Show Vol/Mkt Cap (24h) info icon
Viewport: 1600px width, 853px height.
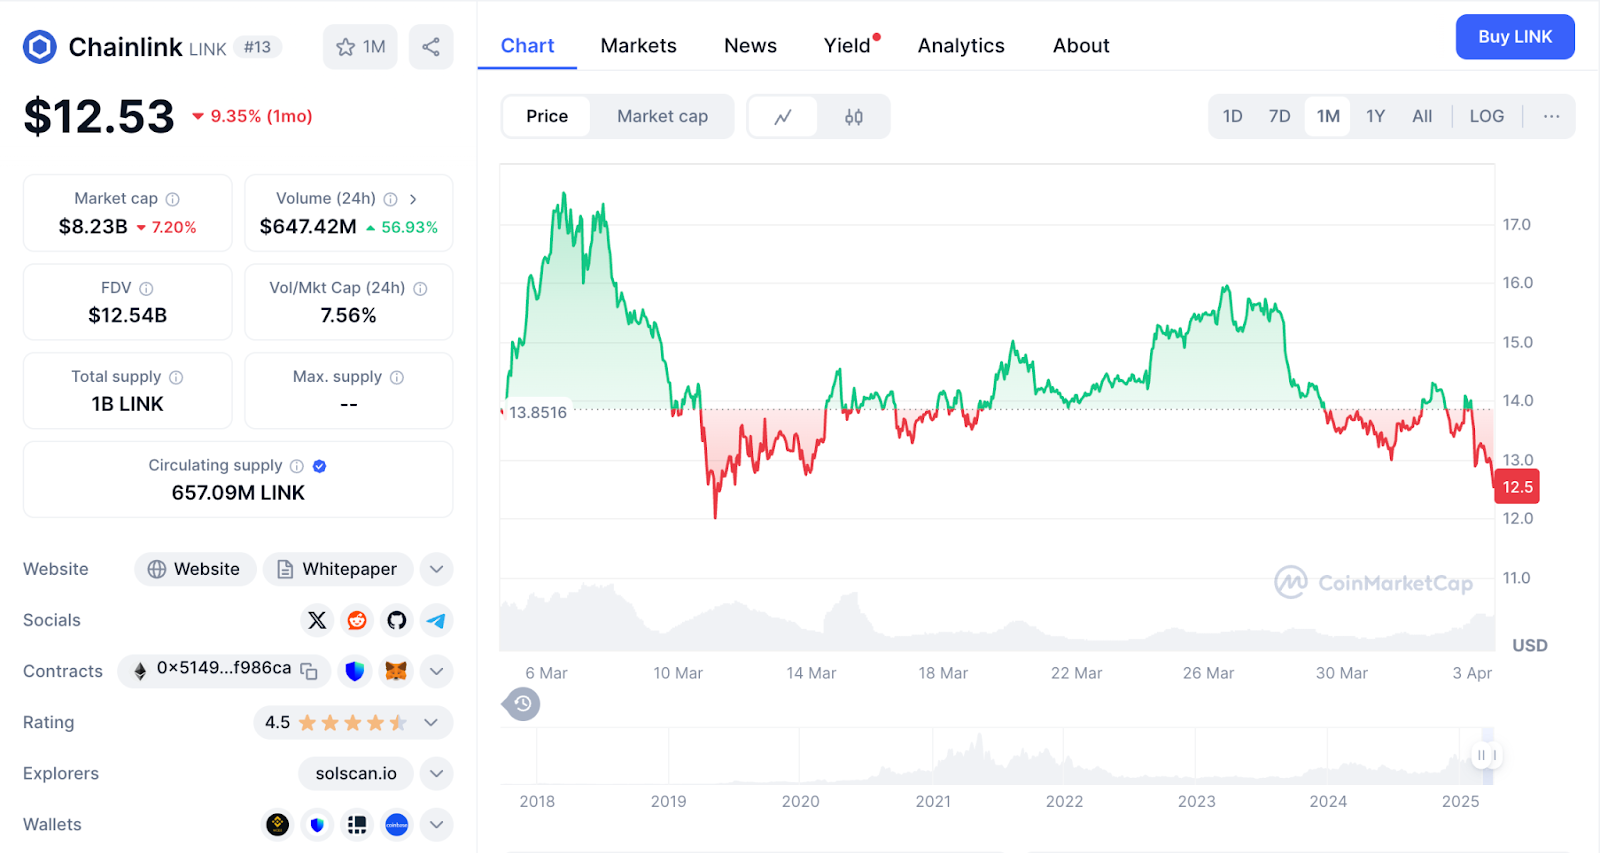click(x=420, y=288)
